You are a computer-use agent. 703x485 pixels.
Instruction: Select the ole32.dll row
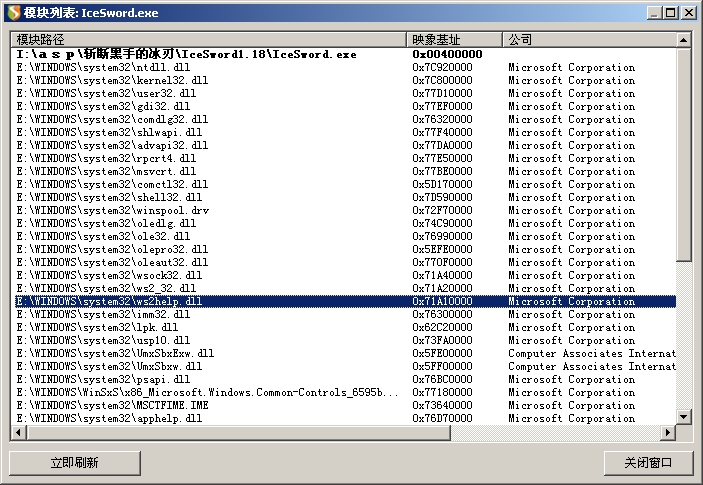344,236
